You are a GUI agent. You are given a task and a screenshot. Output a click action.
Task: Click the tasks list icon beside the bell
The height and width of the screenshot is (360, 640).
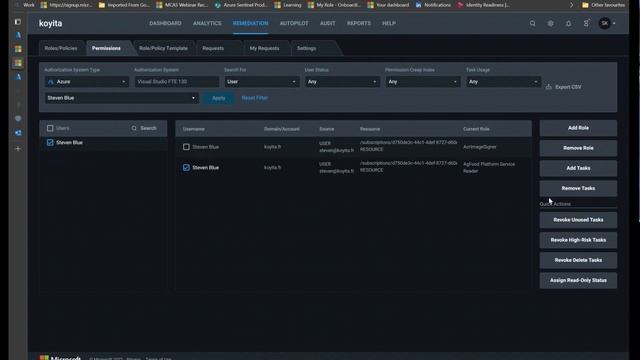coord(587,23)
